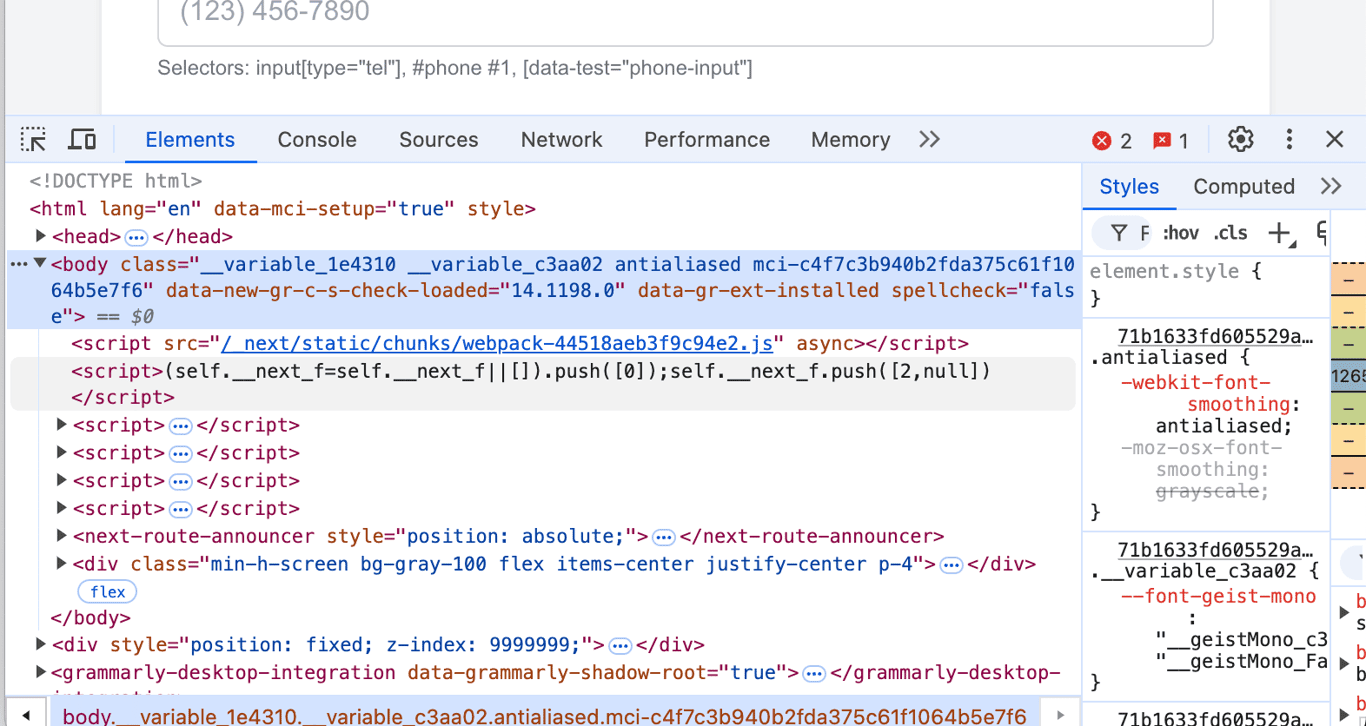Click ellipsis inside next-route-announcer element
This screenshot has width=1366, height=726.
pyautogui.click(x=664, y=537)
